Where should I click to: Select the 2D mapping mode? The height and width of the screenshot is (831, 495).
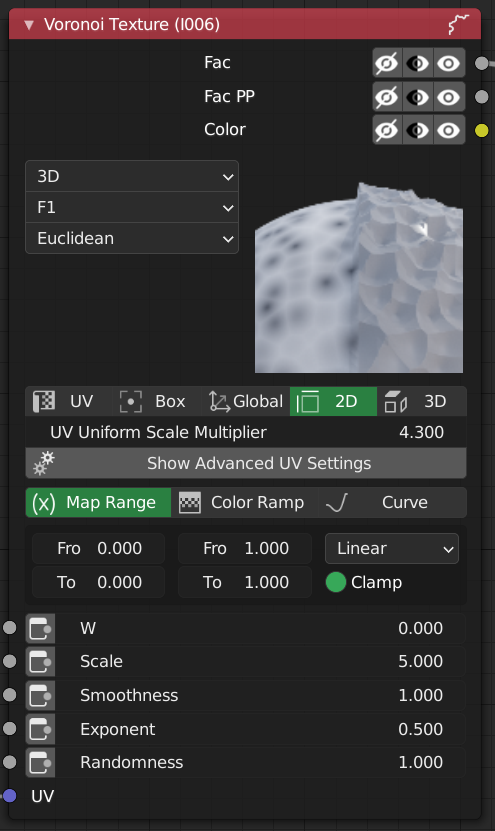(x=333, y=401)
